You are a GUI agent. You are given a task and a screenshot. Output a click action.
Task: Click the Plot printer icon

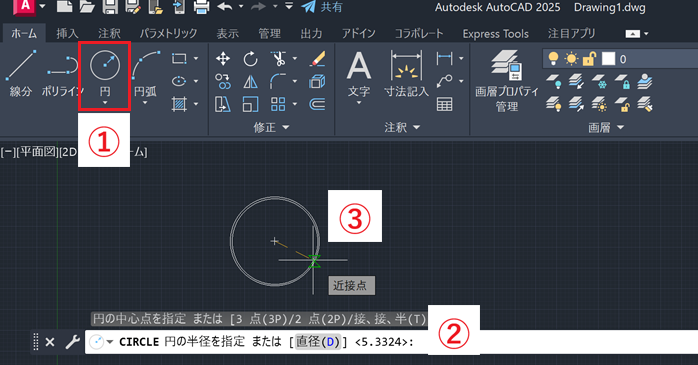click(x=202, y=6)
